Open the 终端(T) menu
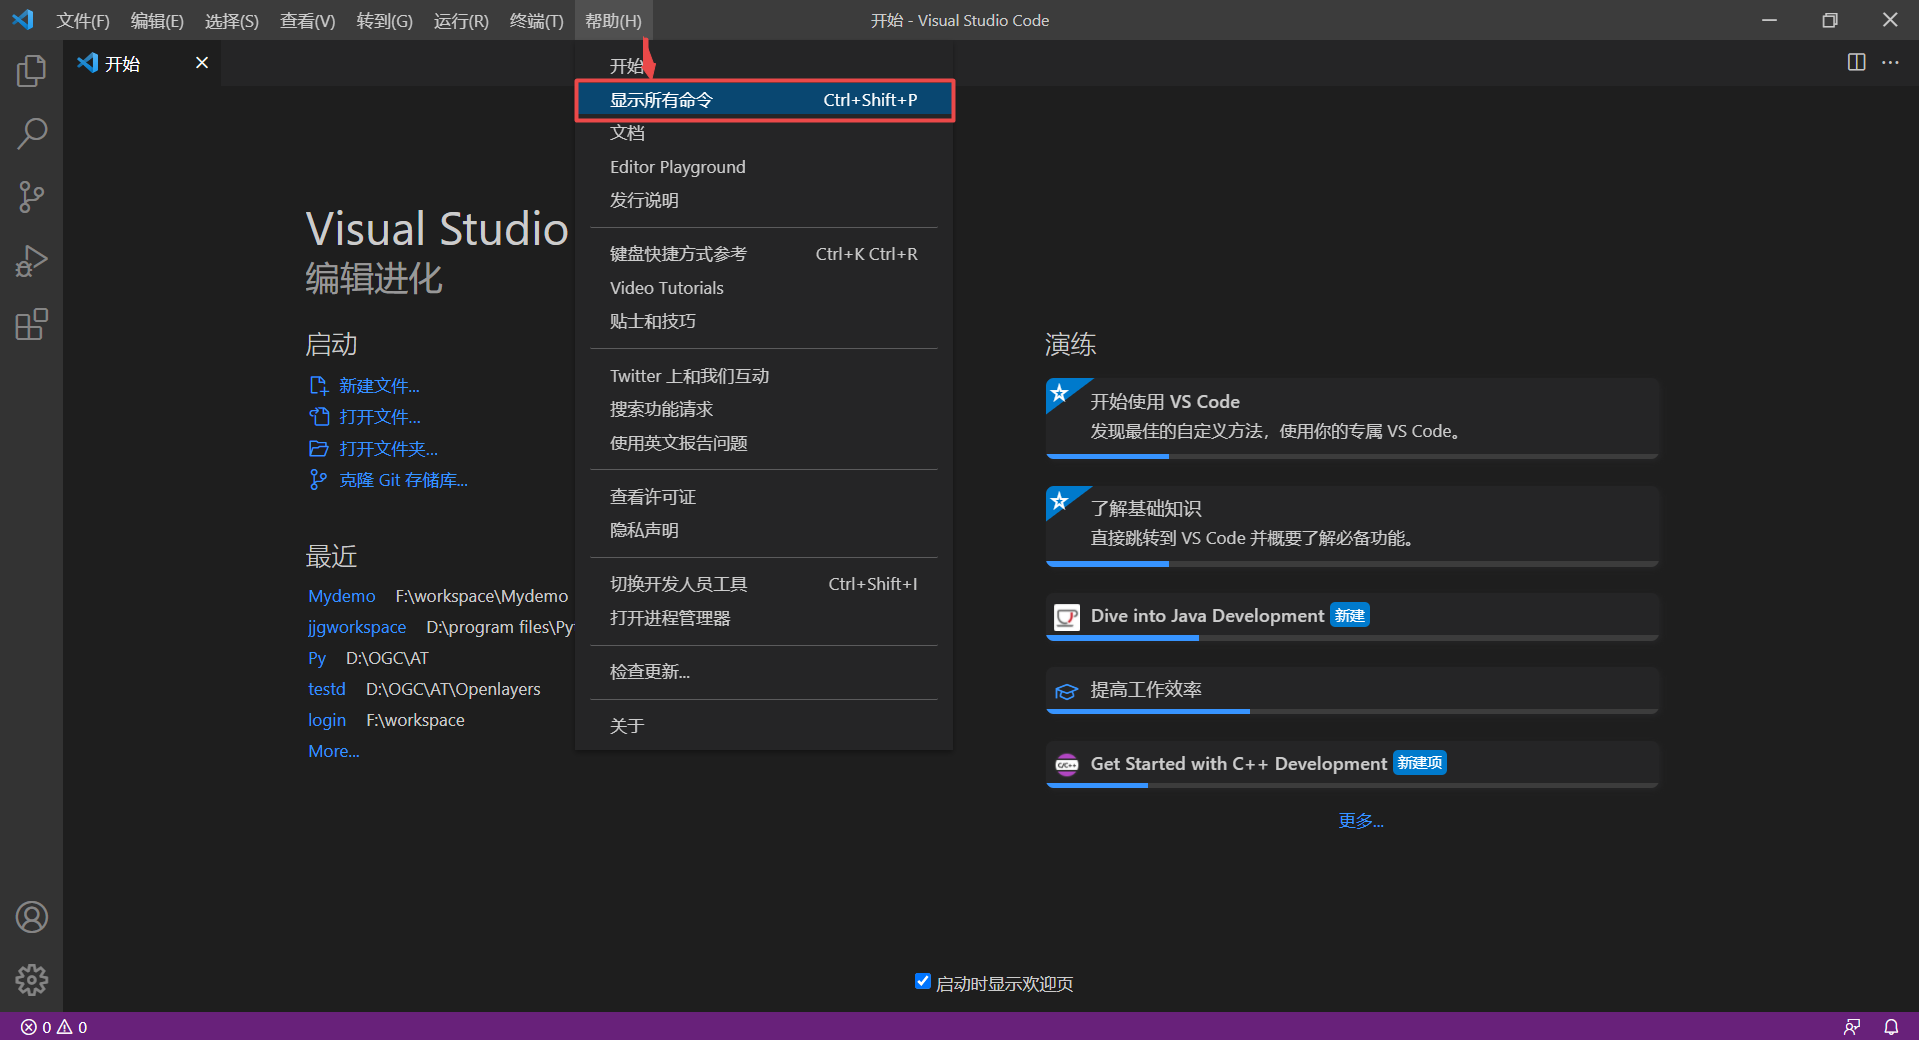This screenshot has height=1040, width=1919. tap(537, 20)
